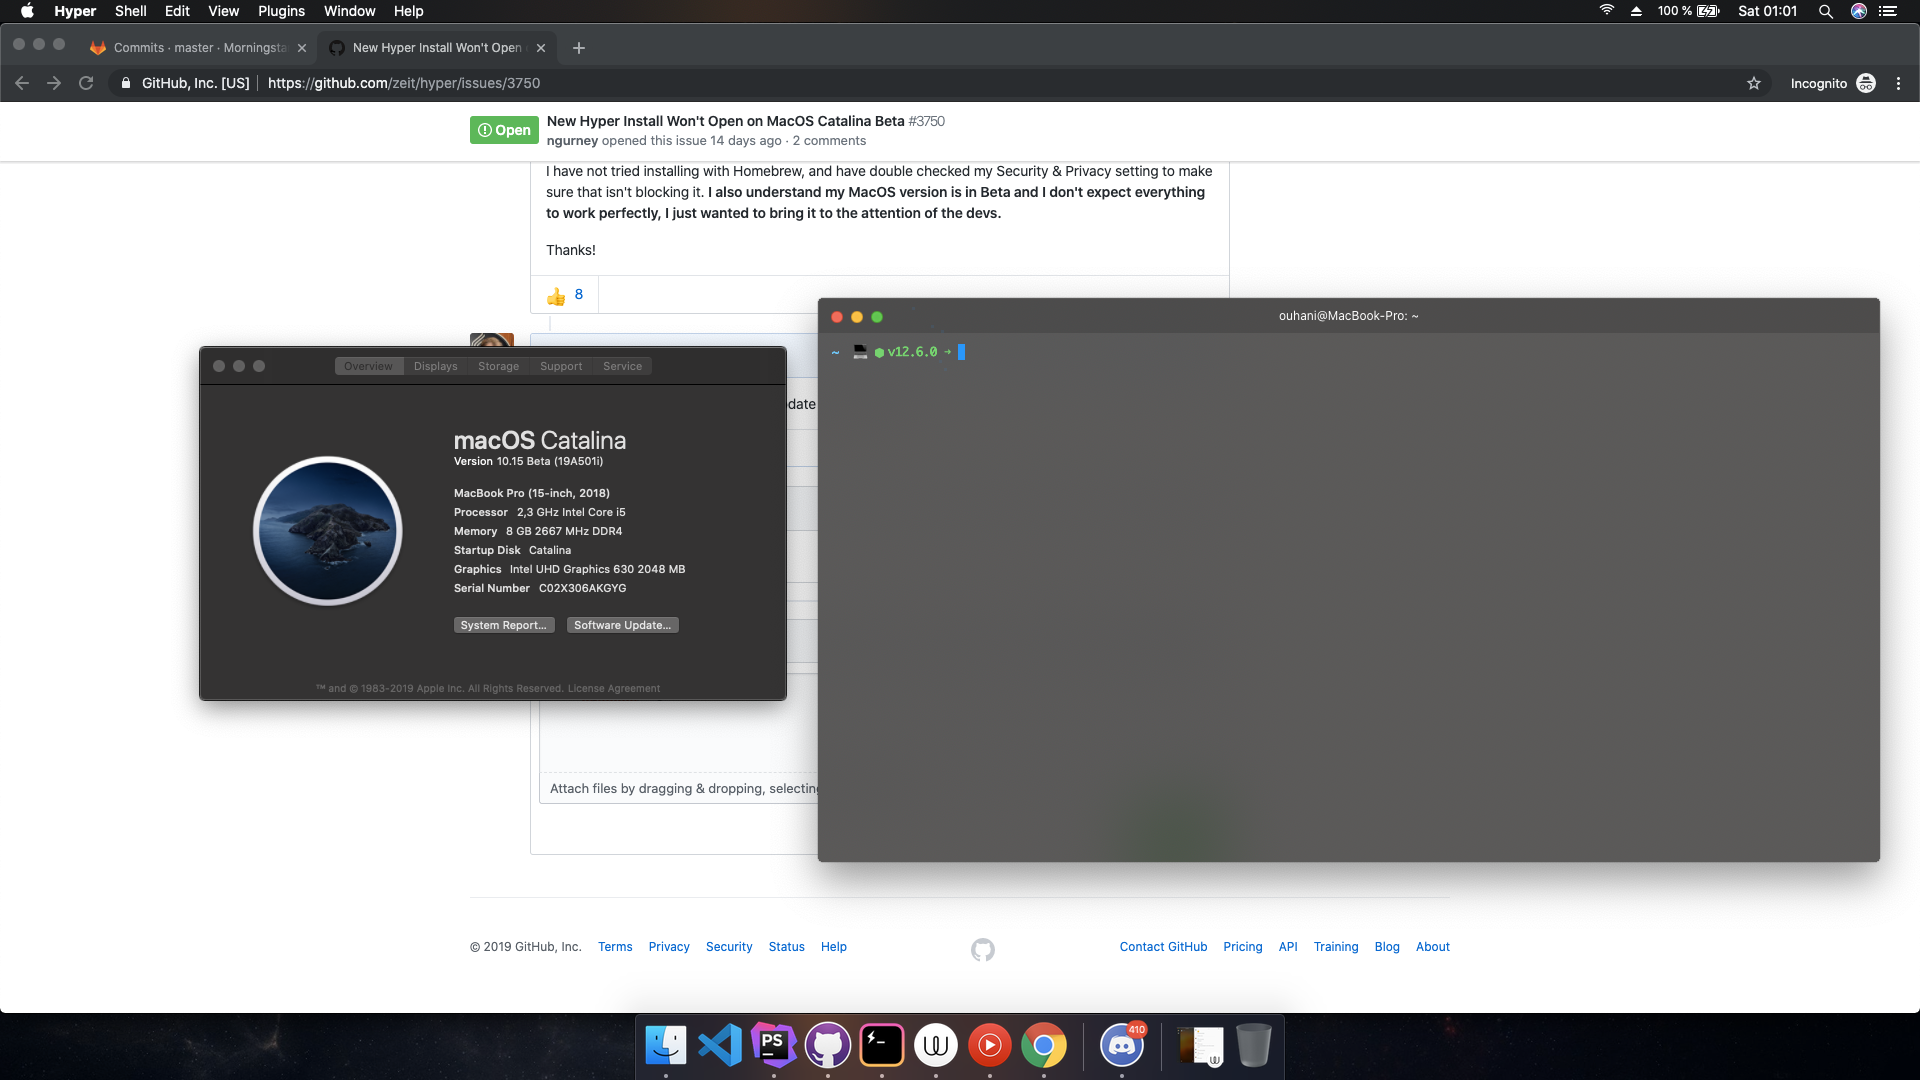Open Discord from the dock

pyautogui.click(x=1122, y=1046)
